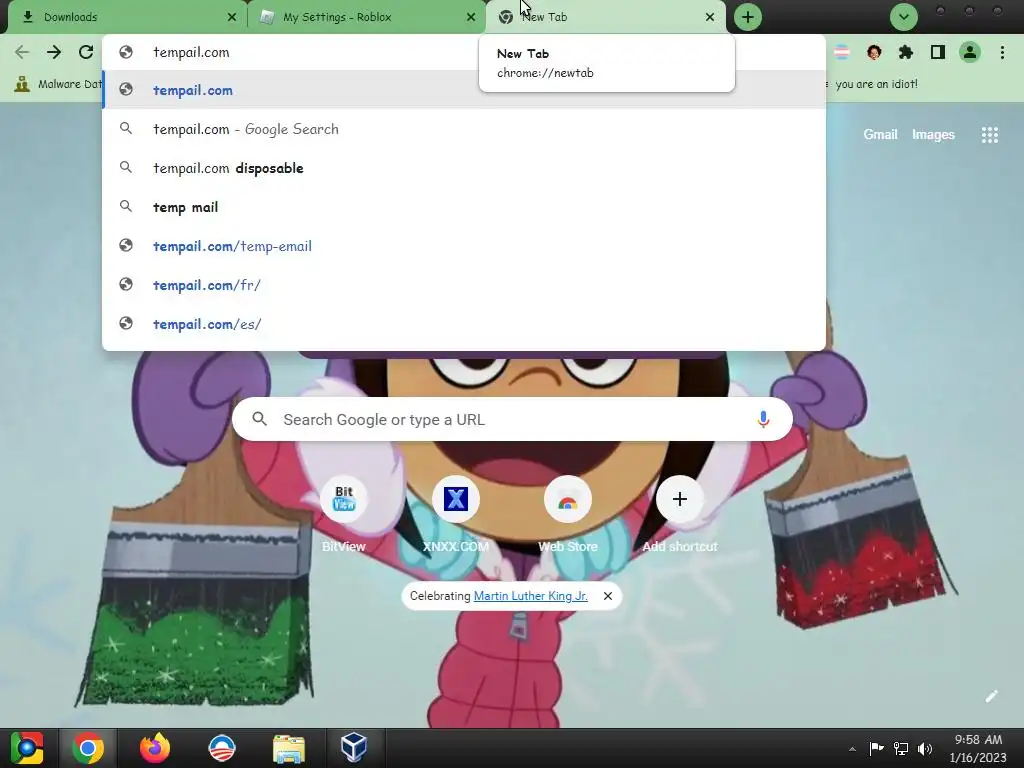Open File Explorer from the taskbar
The image size is (1024, 768).
tap(289, 748)
